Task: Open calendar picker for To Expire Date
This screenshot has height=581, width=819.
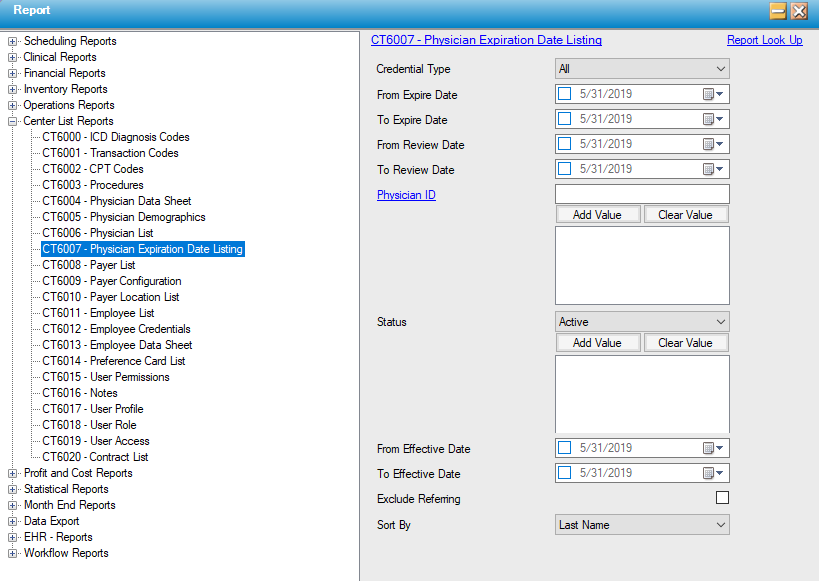Action: coord(712,119)
